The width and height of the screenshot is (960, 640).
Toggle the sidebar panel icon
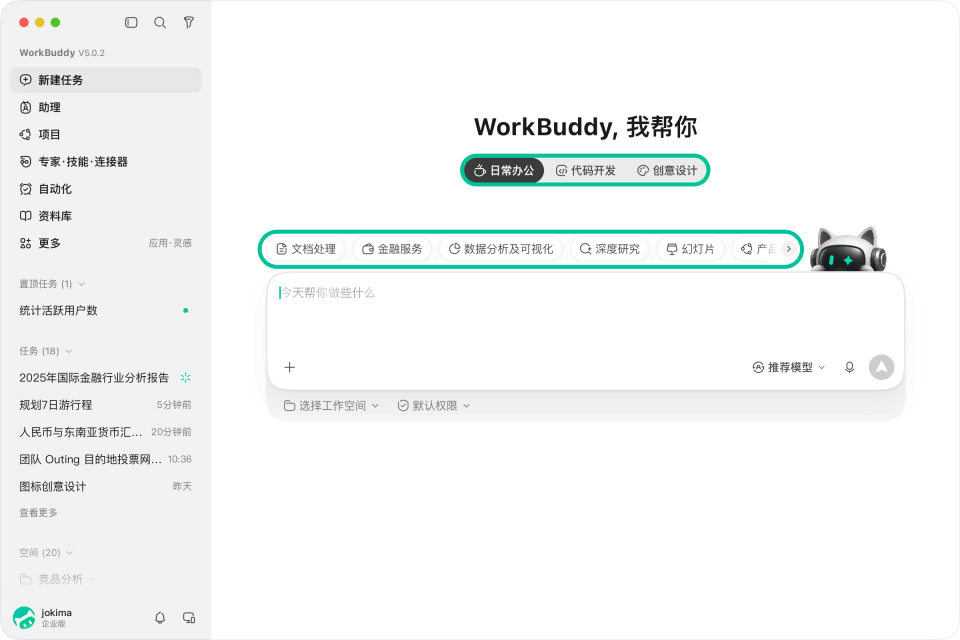click(131, 23)
